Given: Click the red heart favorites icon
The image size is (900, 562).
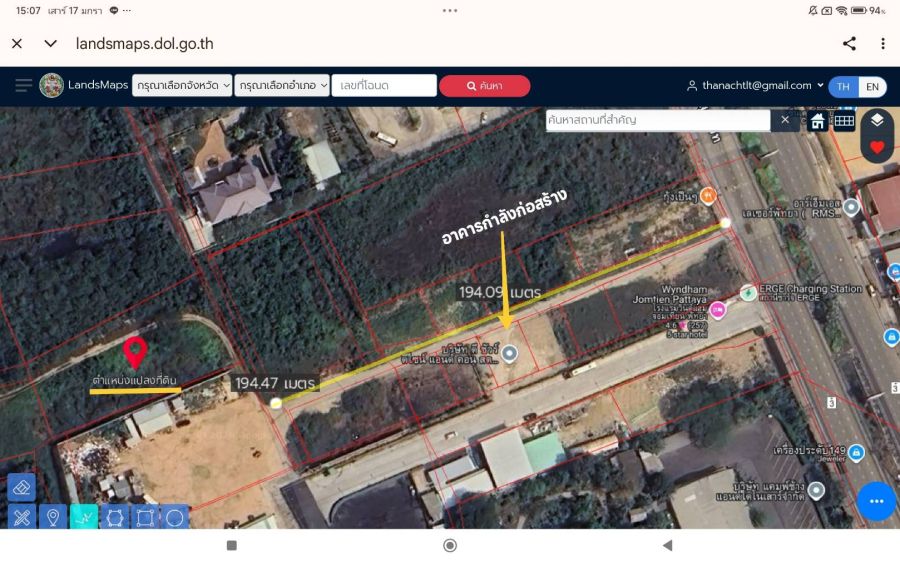Looking at the screenshot, I should (877, 147).
